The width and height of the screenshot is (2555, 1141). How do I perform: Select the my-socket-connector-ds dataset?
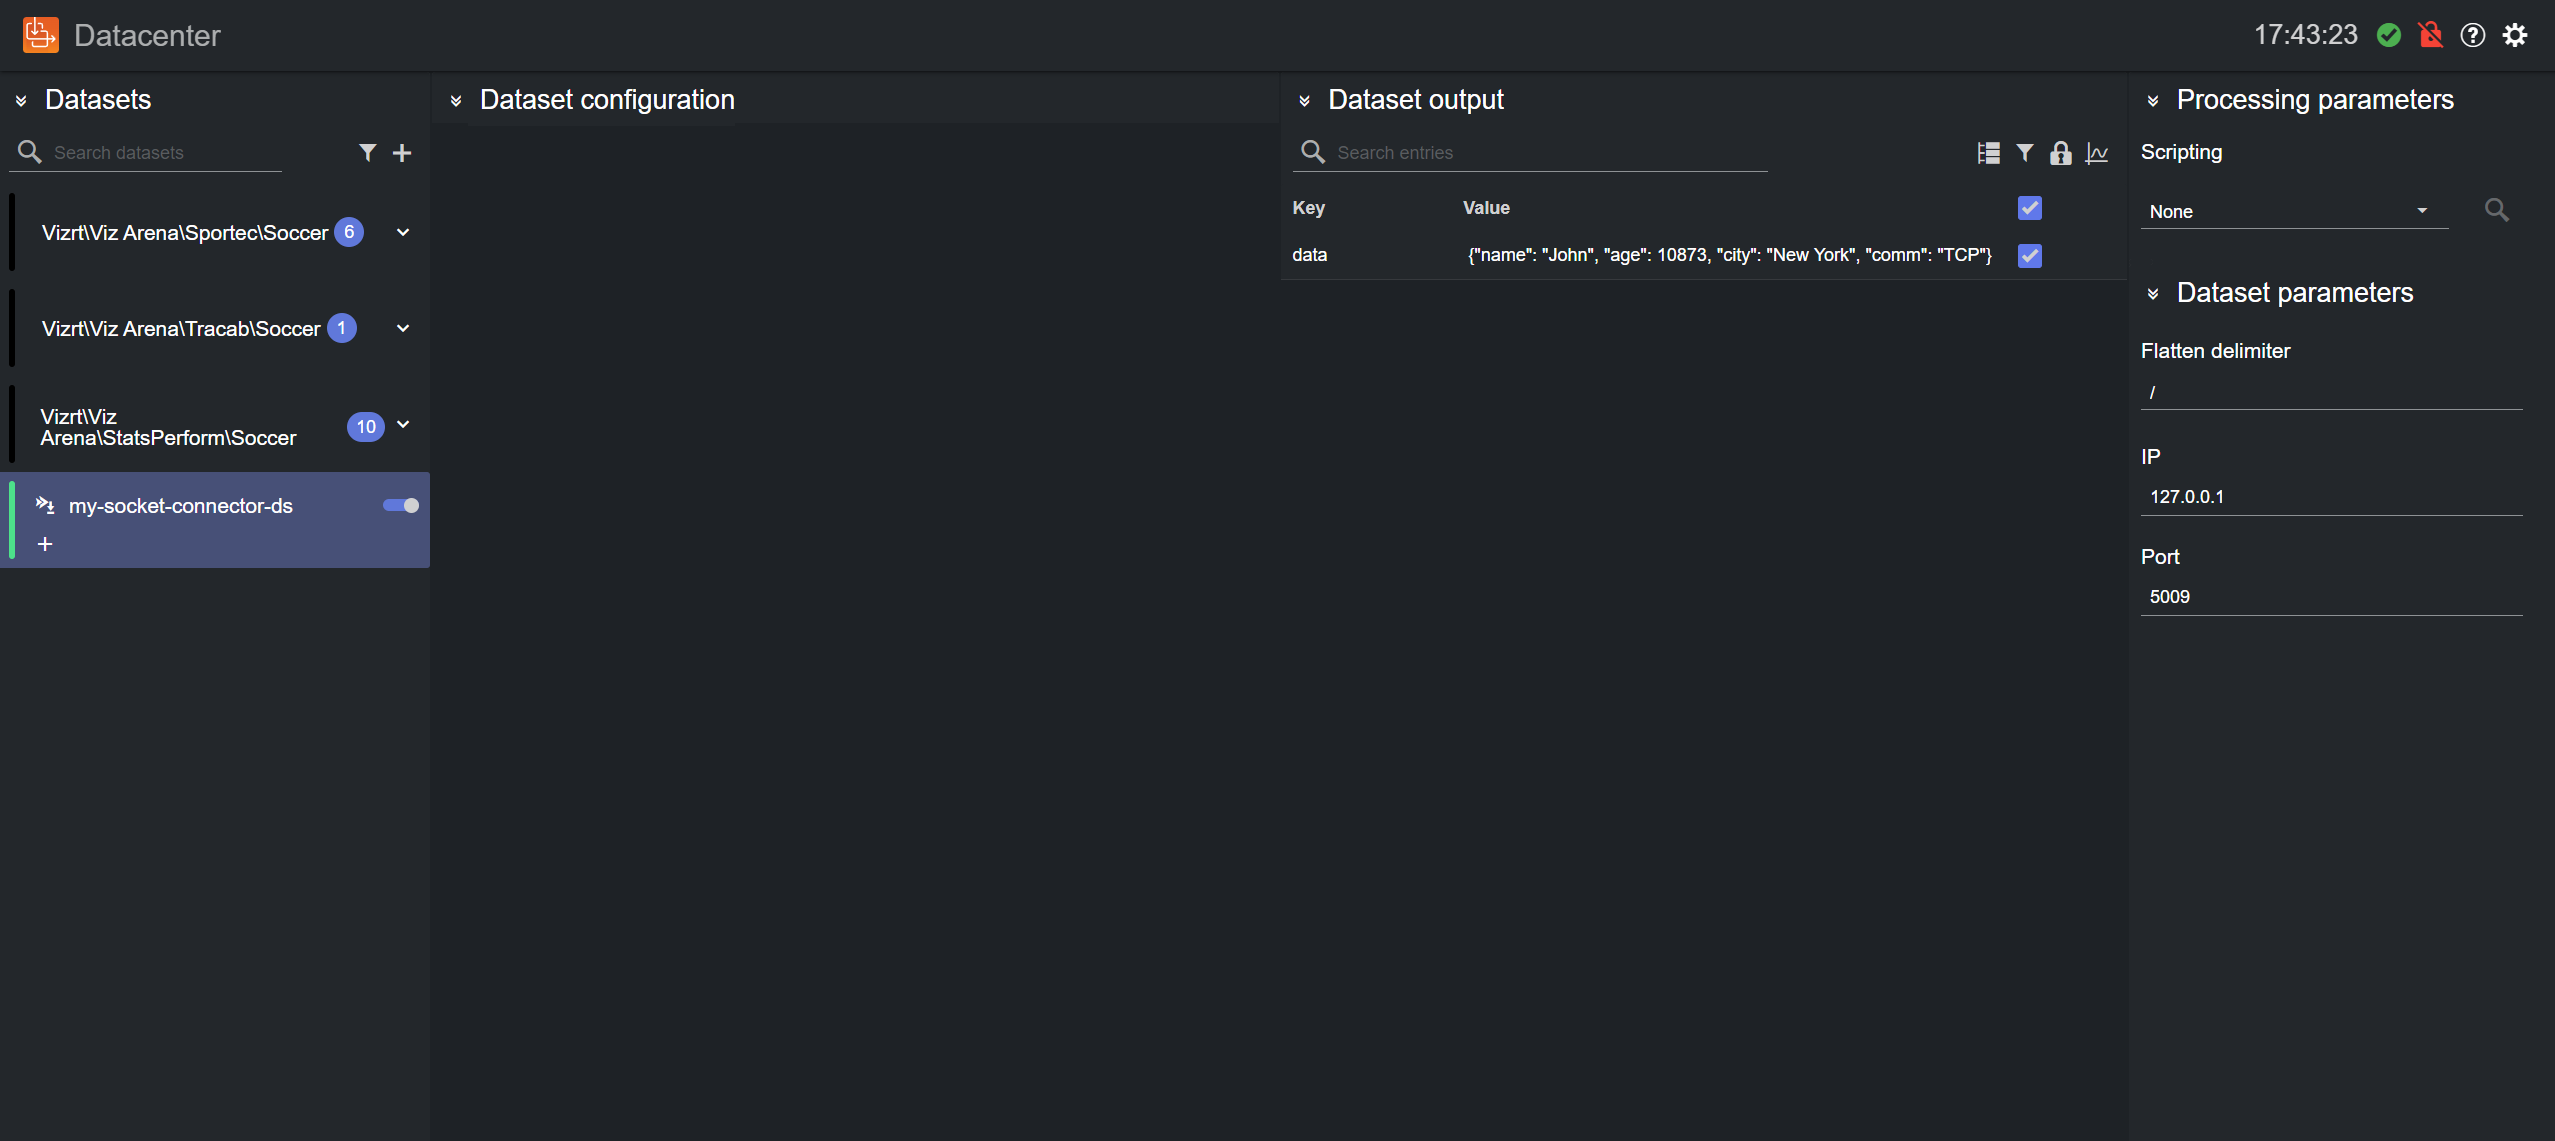click(181, 507)
